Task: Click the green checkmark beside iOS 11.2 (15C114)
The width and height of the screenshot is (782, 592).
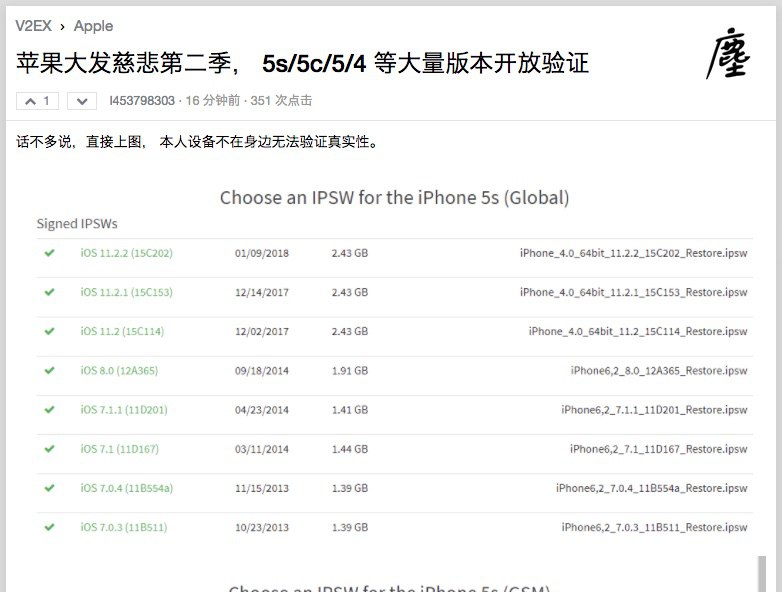Action: tap(49, 331)
